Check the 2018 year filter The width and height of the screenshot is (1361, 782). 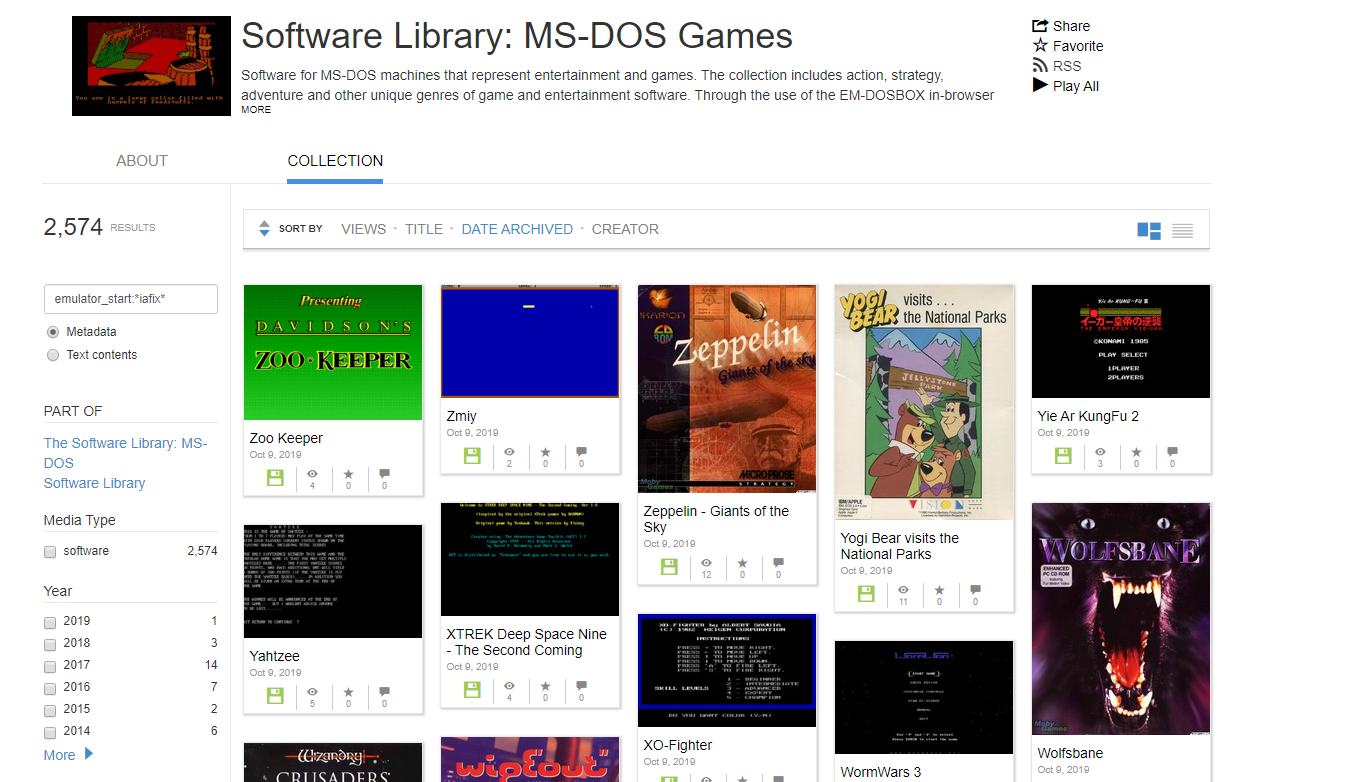pyautogui.click(x=50, y=643)
